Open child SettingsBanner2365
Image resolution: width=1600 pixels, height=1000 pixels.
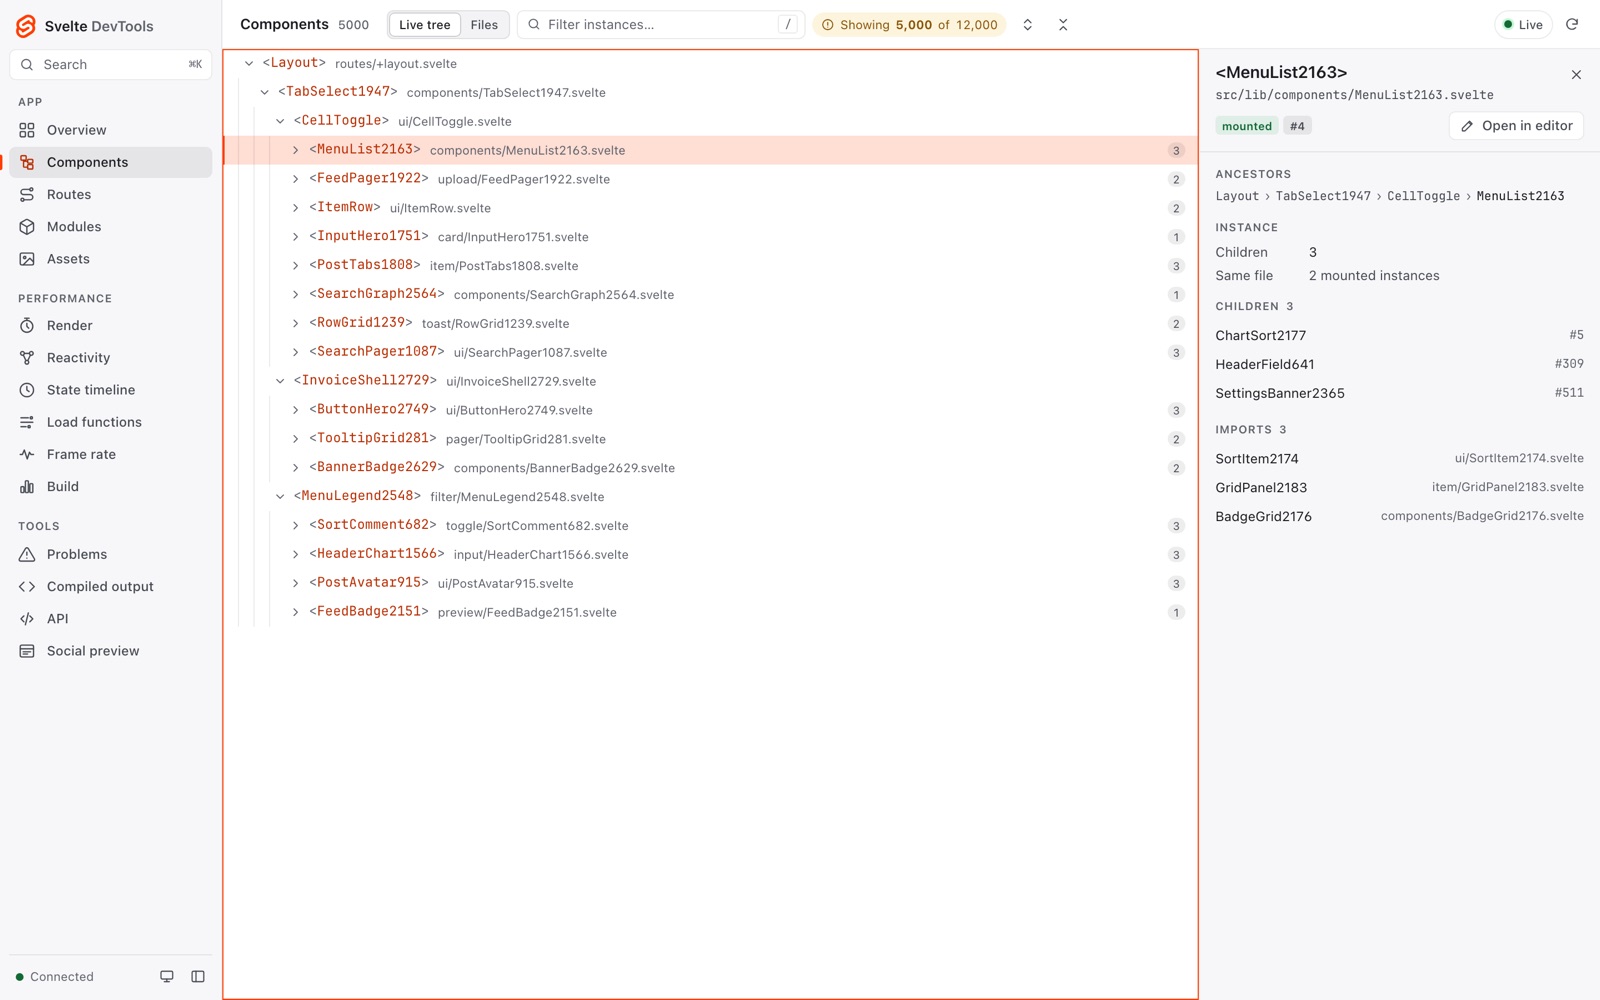point(1399,393)
